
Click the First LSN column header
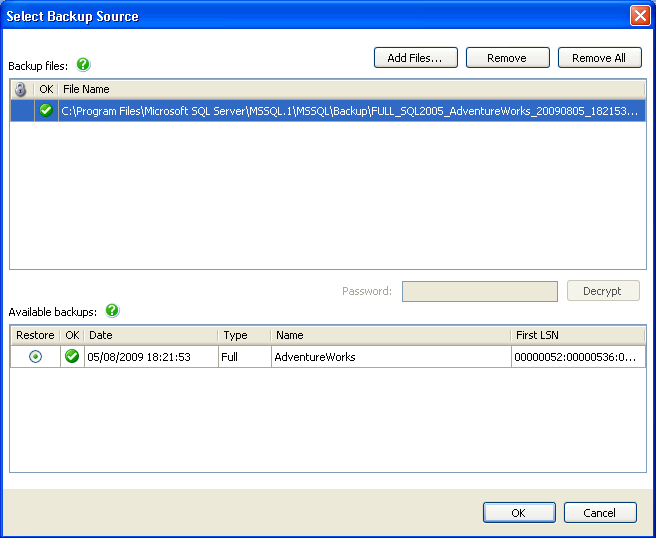577,335
